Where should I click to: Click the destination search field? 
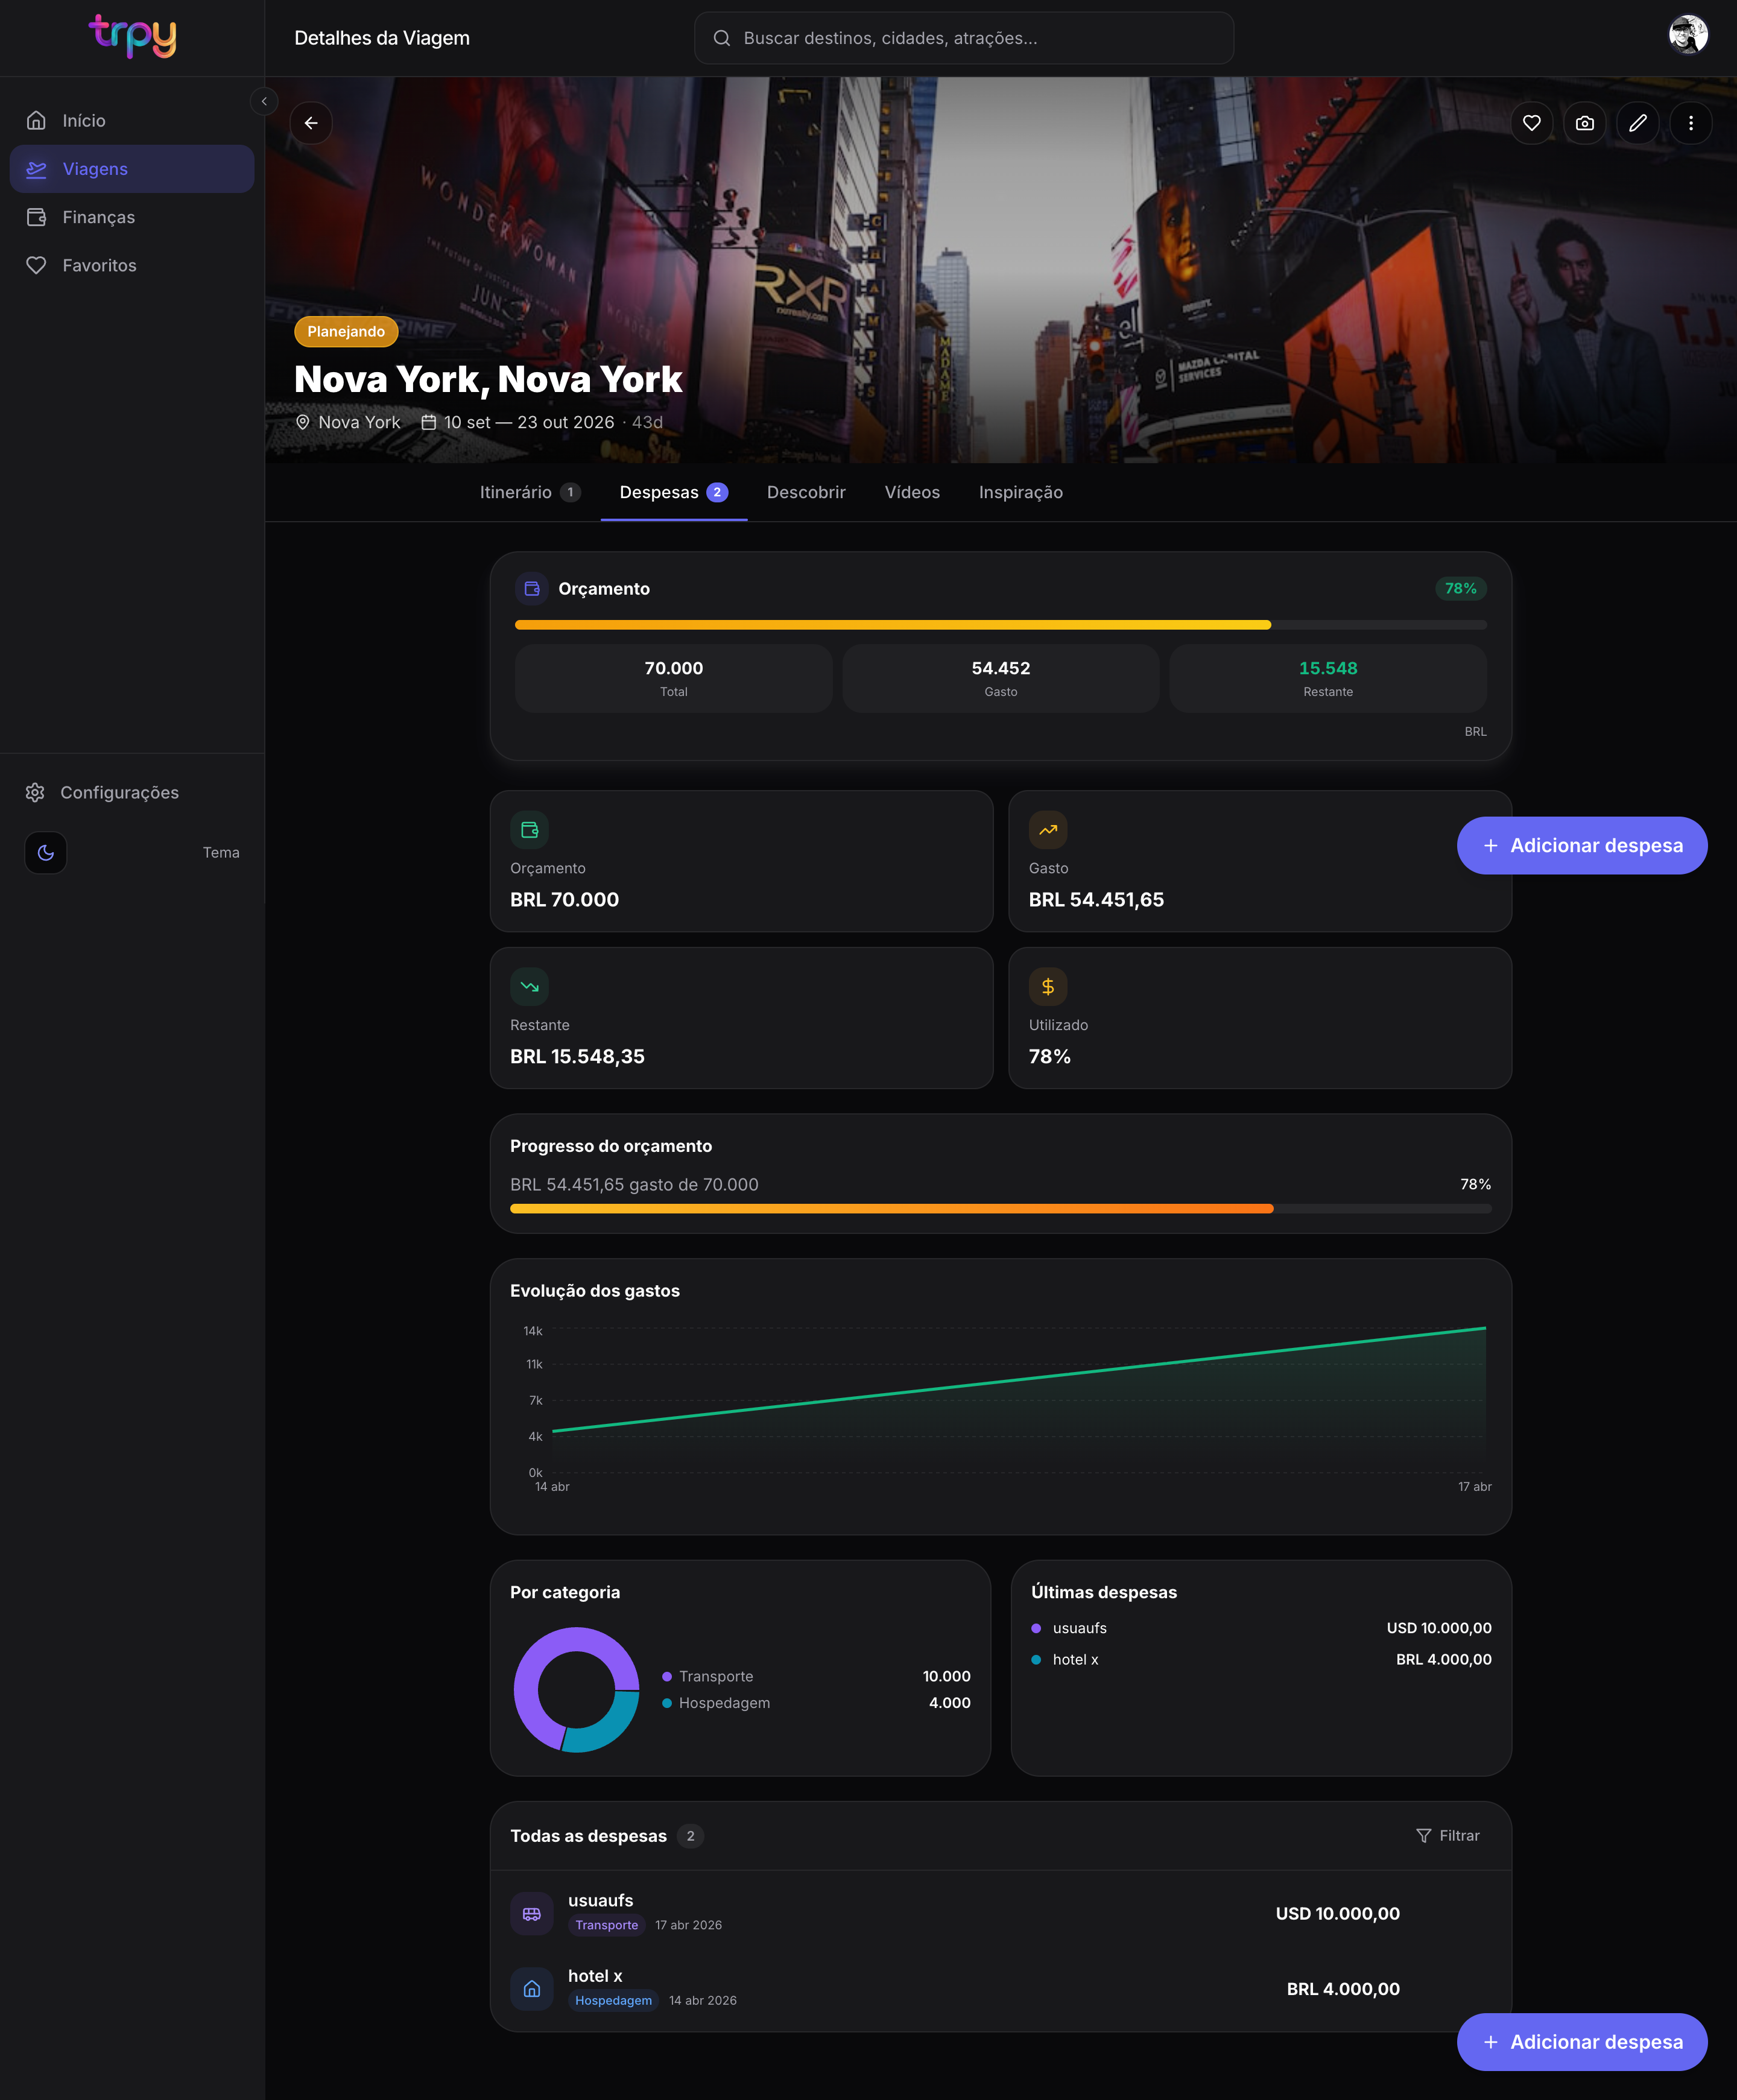964,38
